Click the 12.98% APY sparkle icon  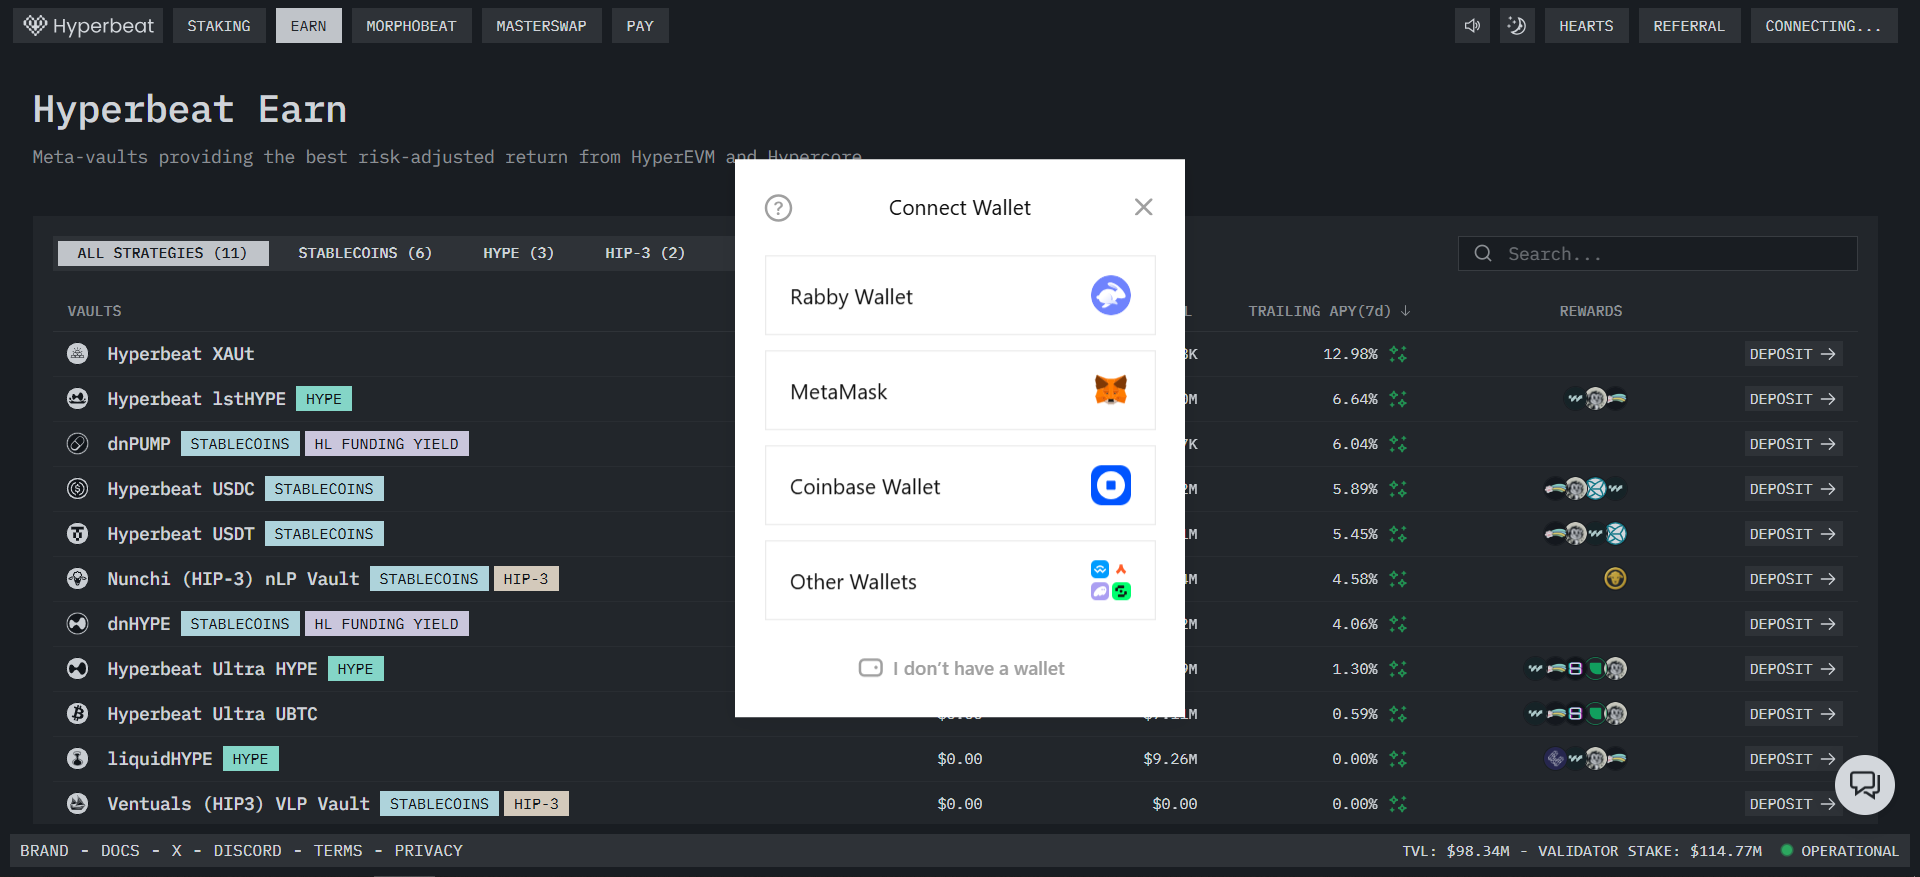[1398, 354]
